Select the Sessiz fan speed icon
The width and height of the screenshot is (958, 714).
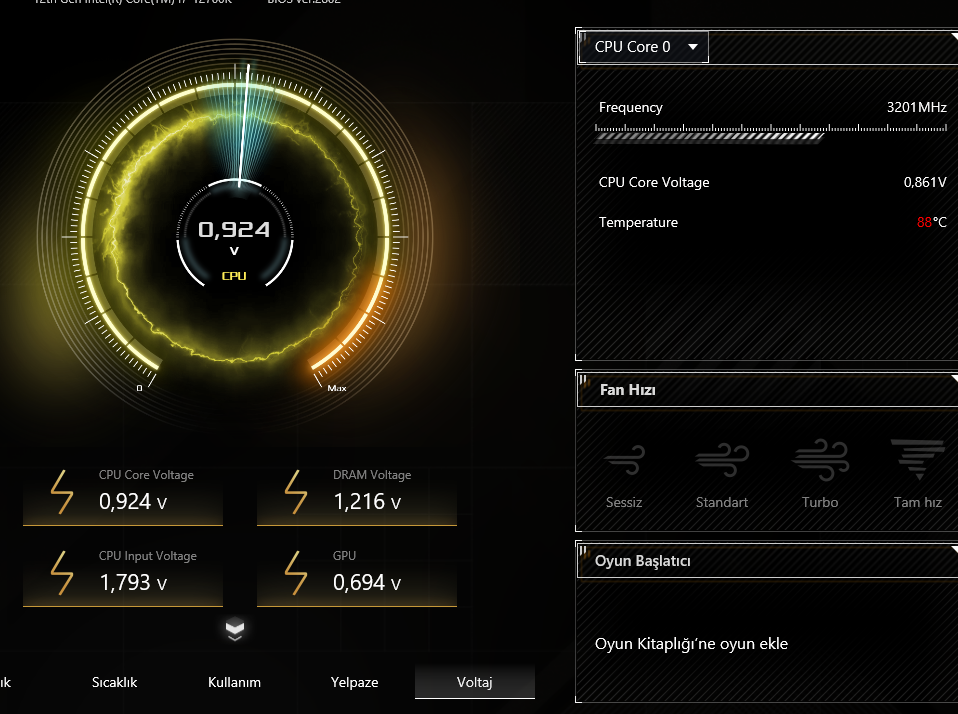(x=624, y=460)
